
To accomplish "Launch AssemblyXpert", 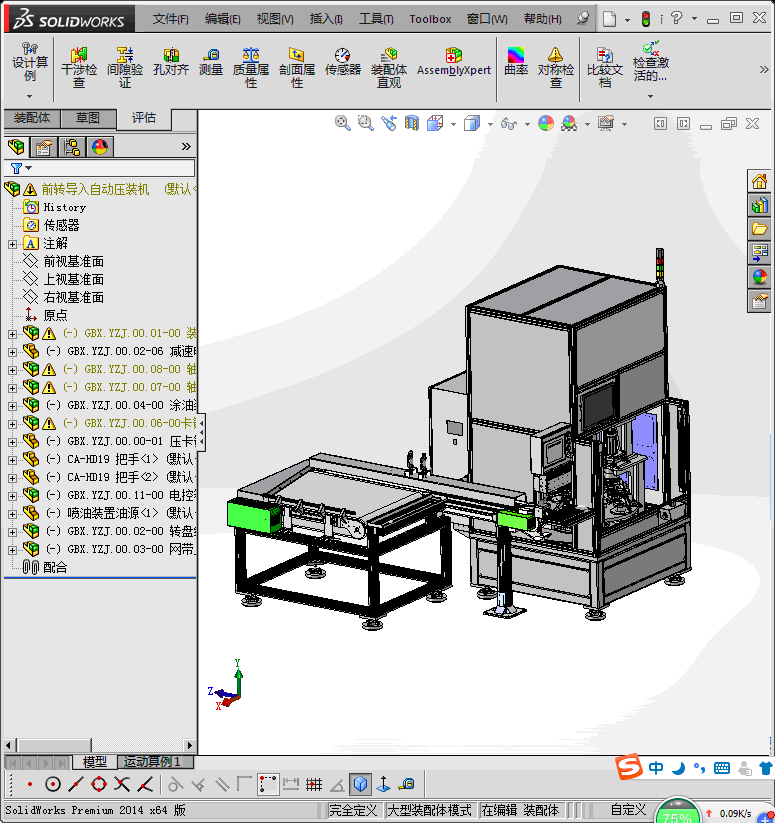I will point(454,62).
